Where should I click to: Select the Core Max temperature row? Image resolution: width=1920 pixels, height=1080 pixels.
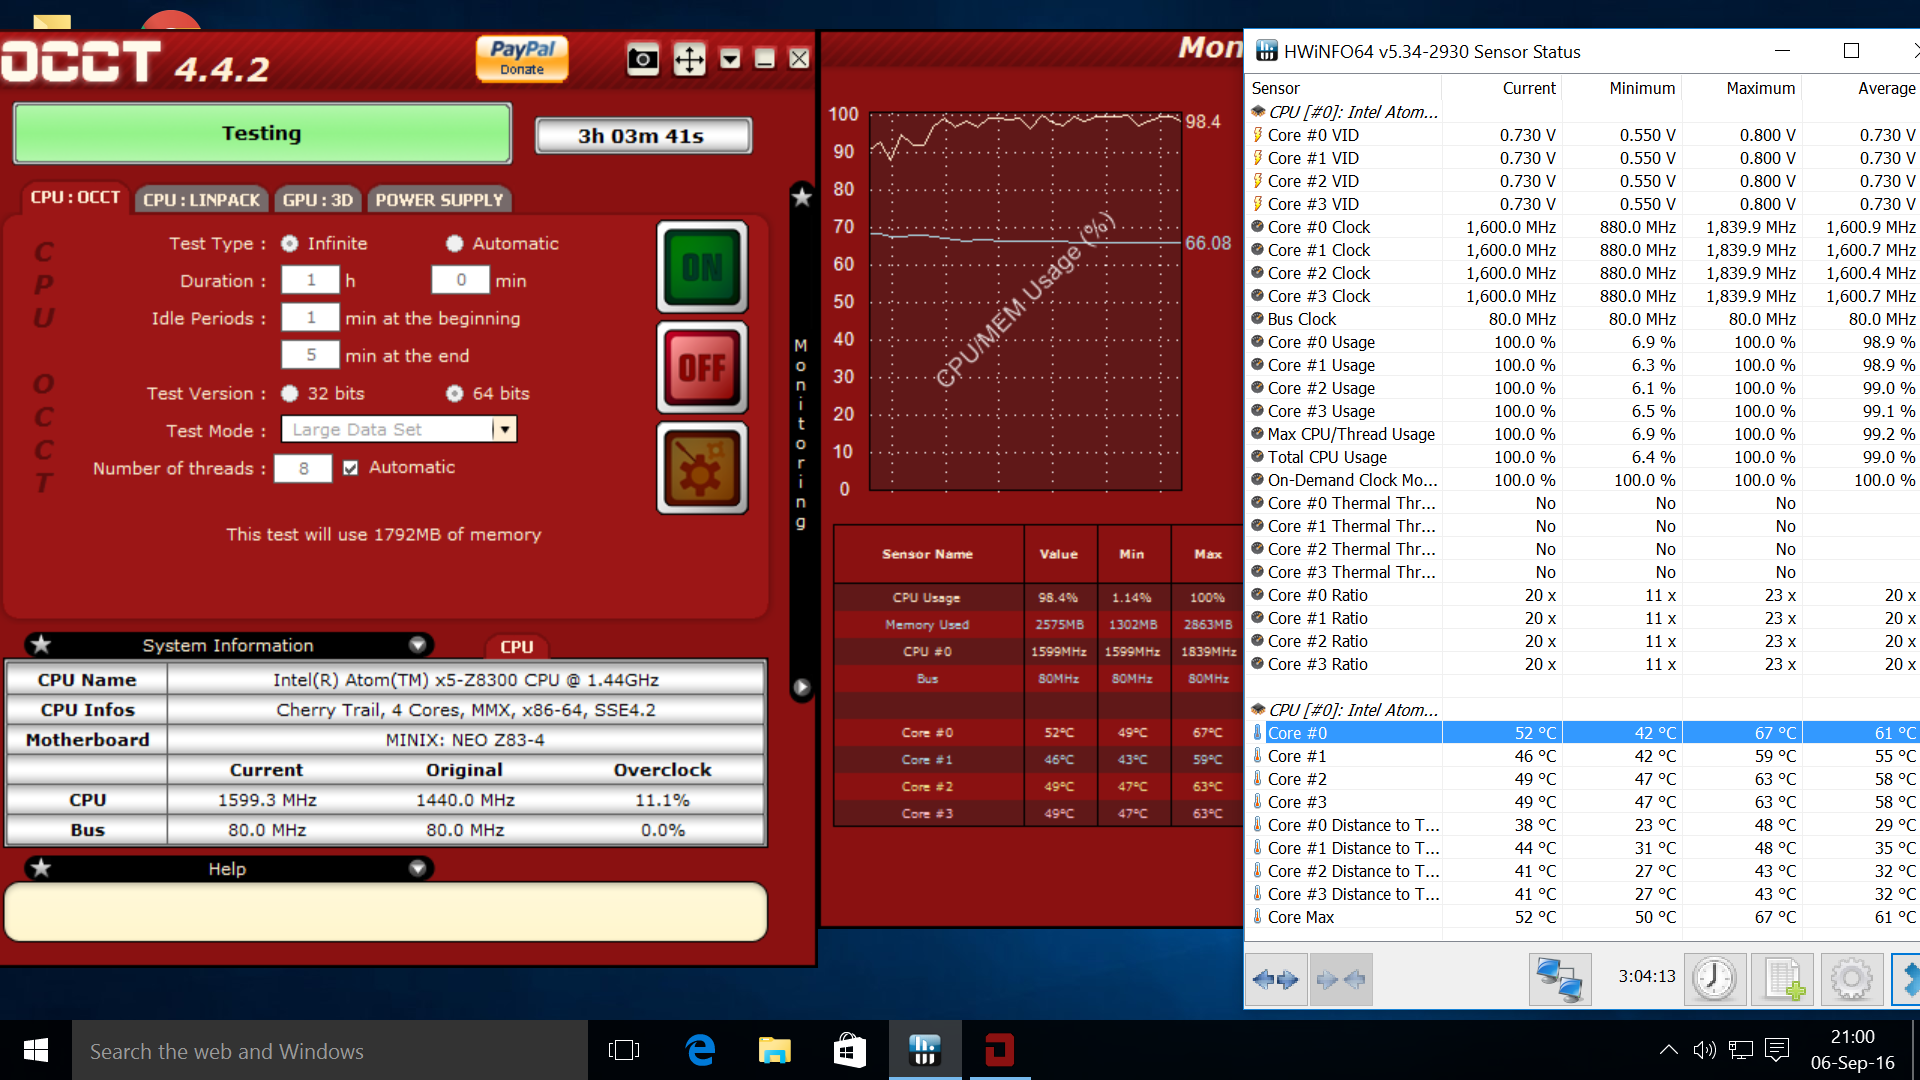(x=1582, y=917)
